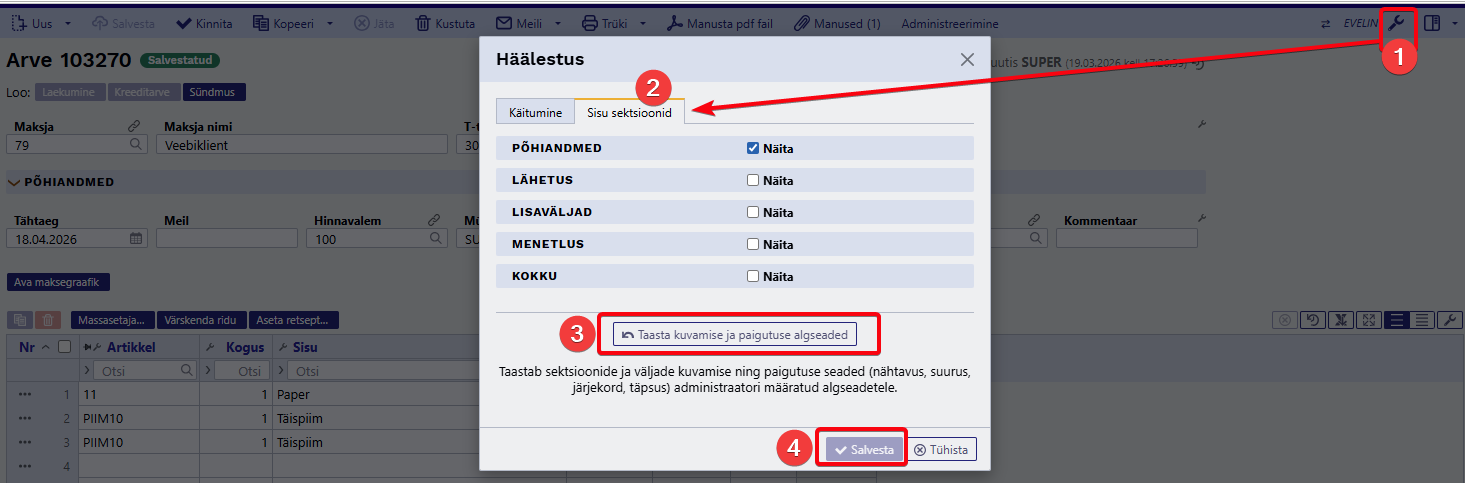Close the Häälestus dialog with X
This screenshot has width=1465, height=483.
point(967,59)
